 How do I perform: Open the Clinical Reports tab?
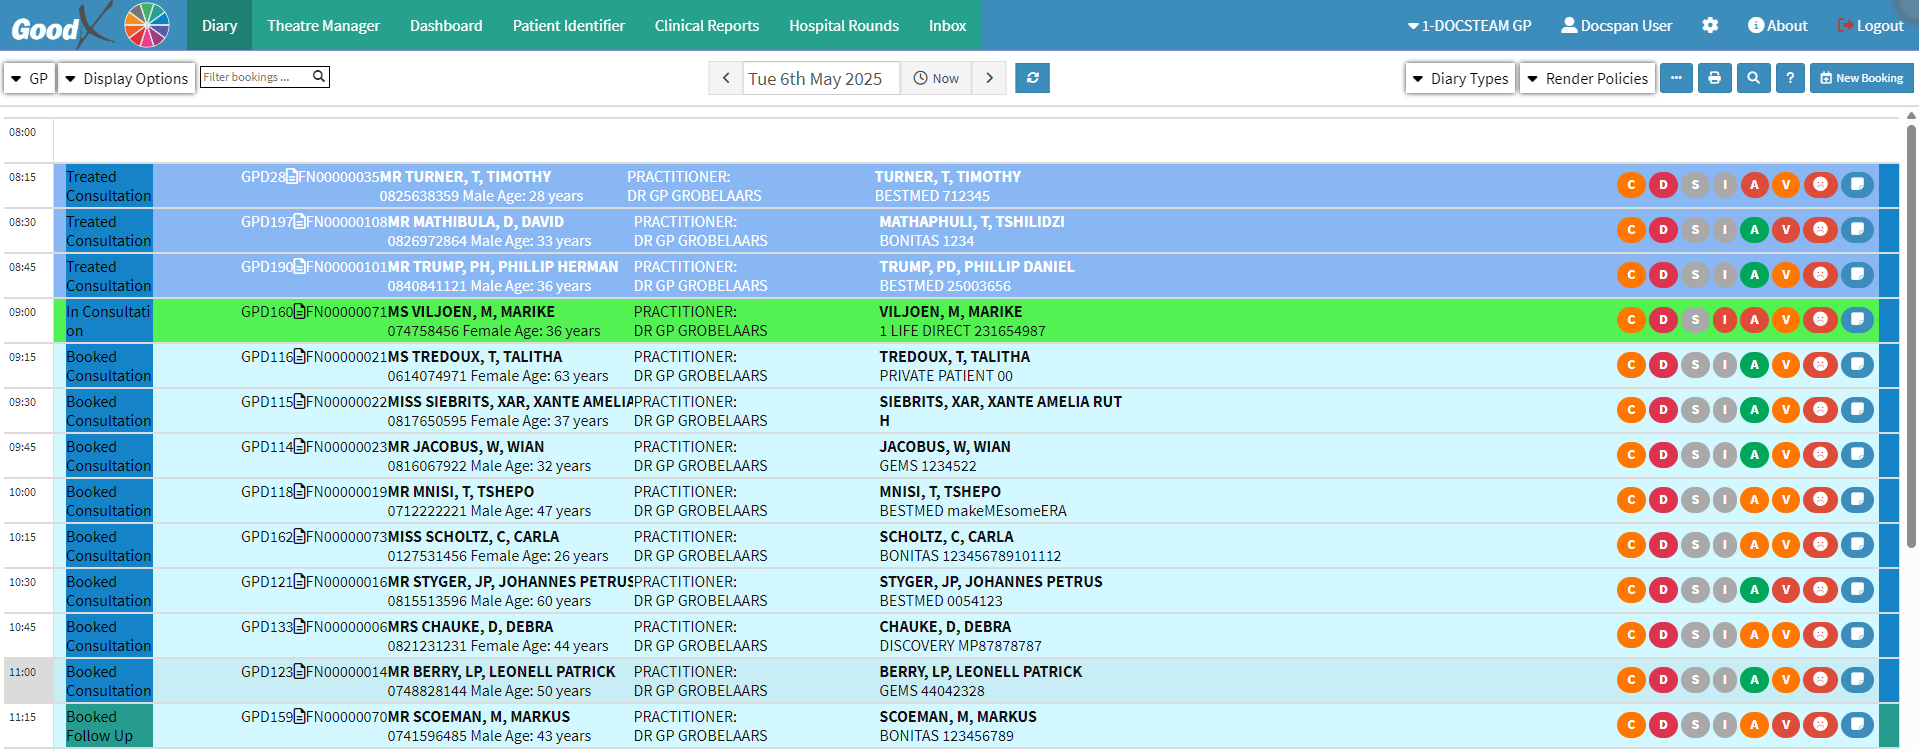tap(706, 25)
